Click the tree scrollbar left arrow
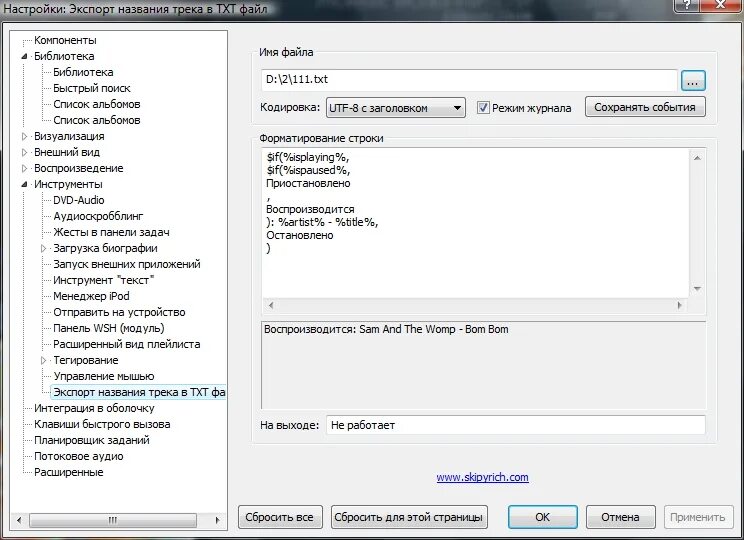 [19, 520]
